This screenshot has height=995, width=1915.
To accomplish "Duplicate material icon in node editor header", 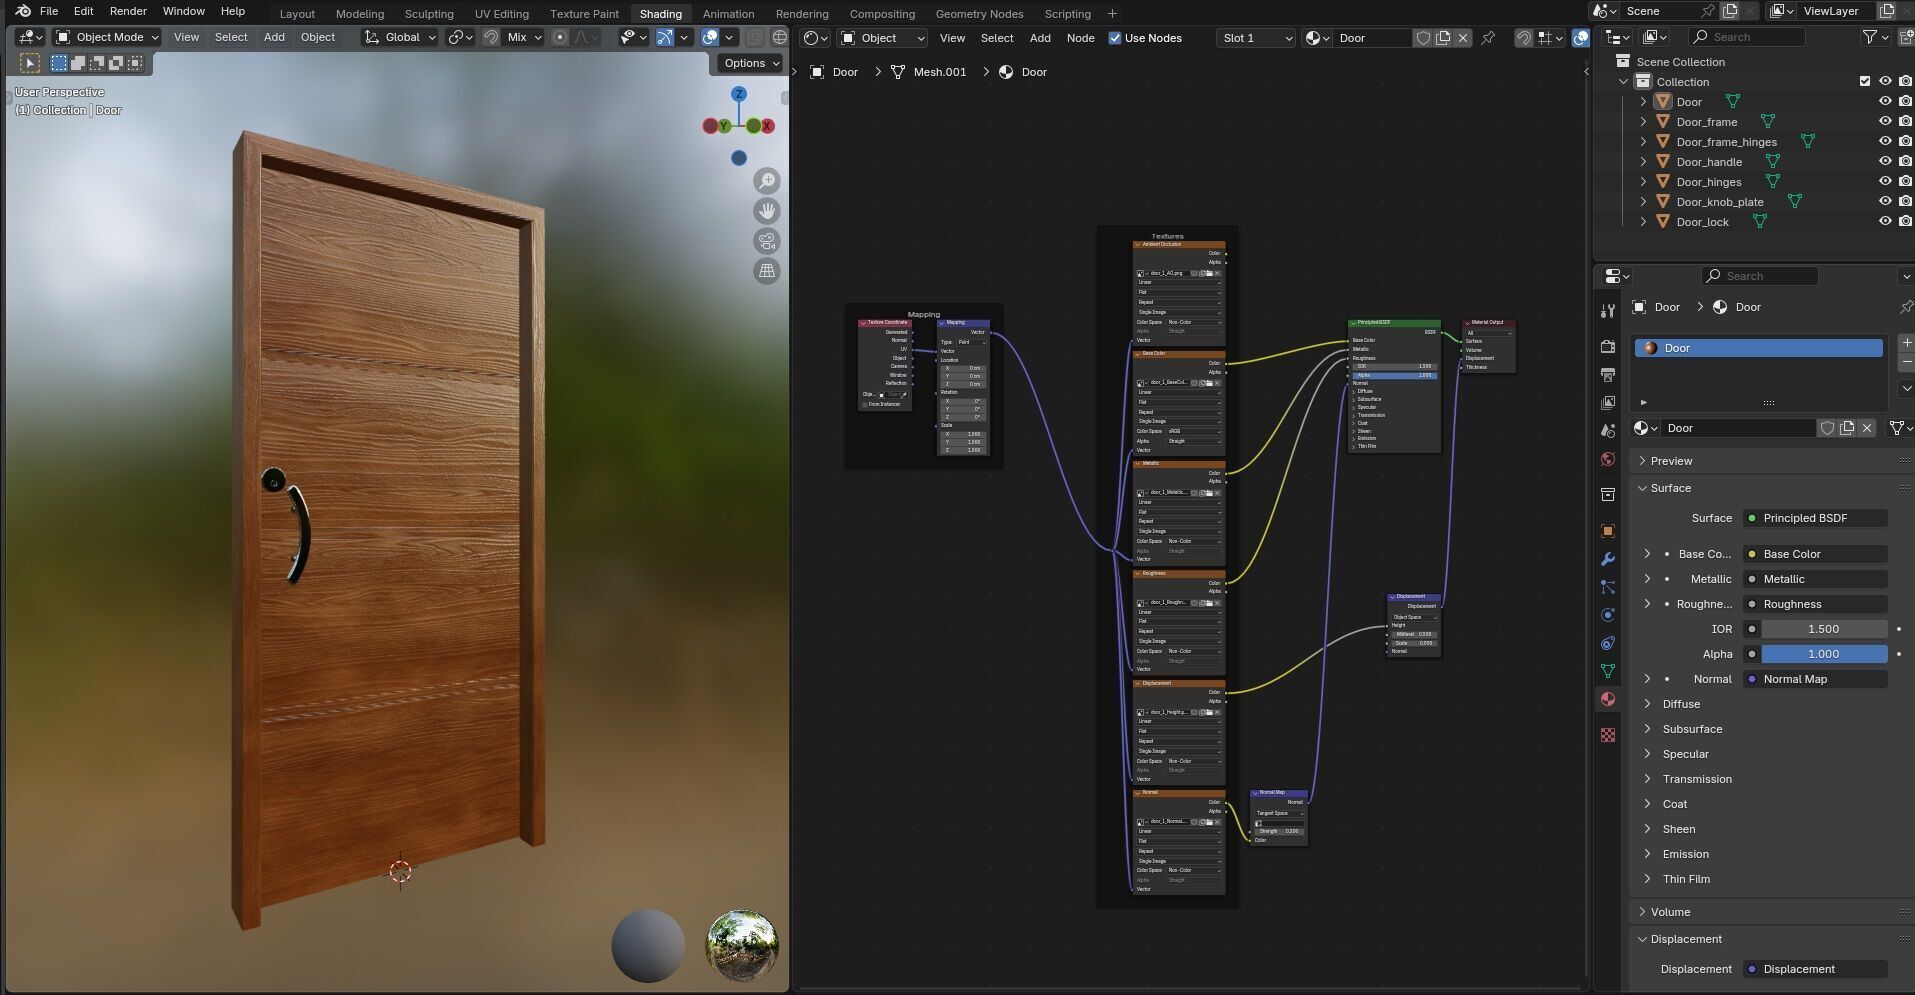I will pos(1443,38).
